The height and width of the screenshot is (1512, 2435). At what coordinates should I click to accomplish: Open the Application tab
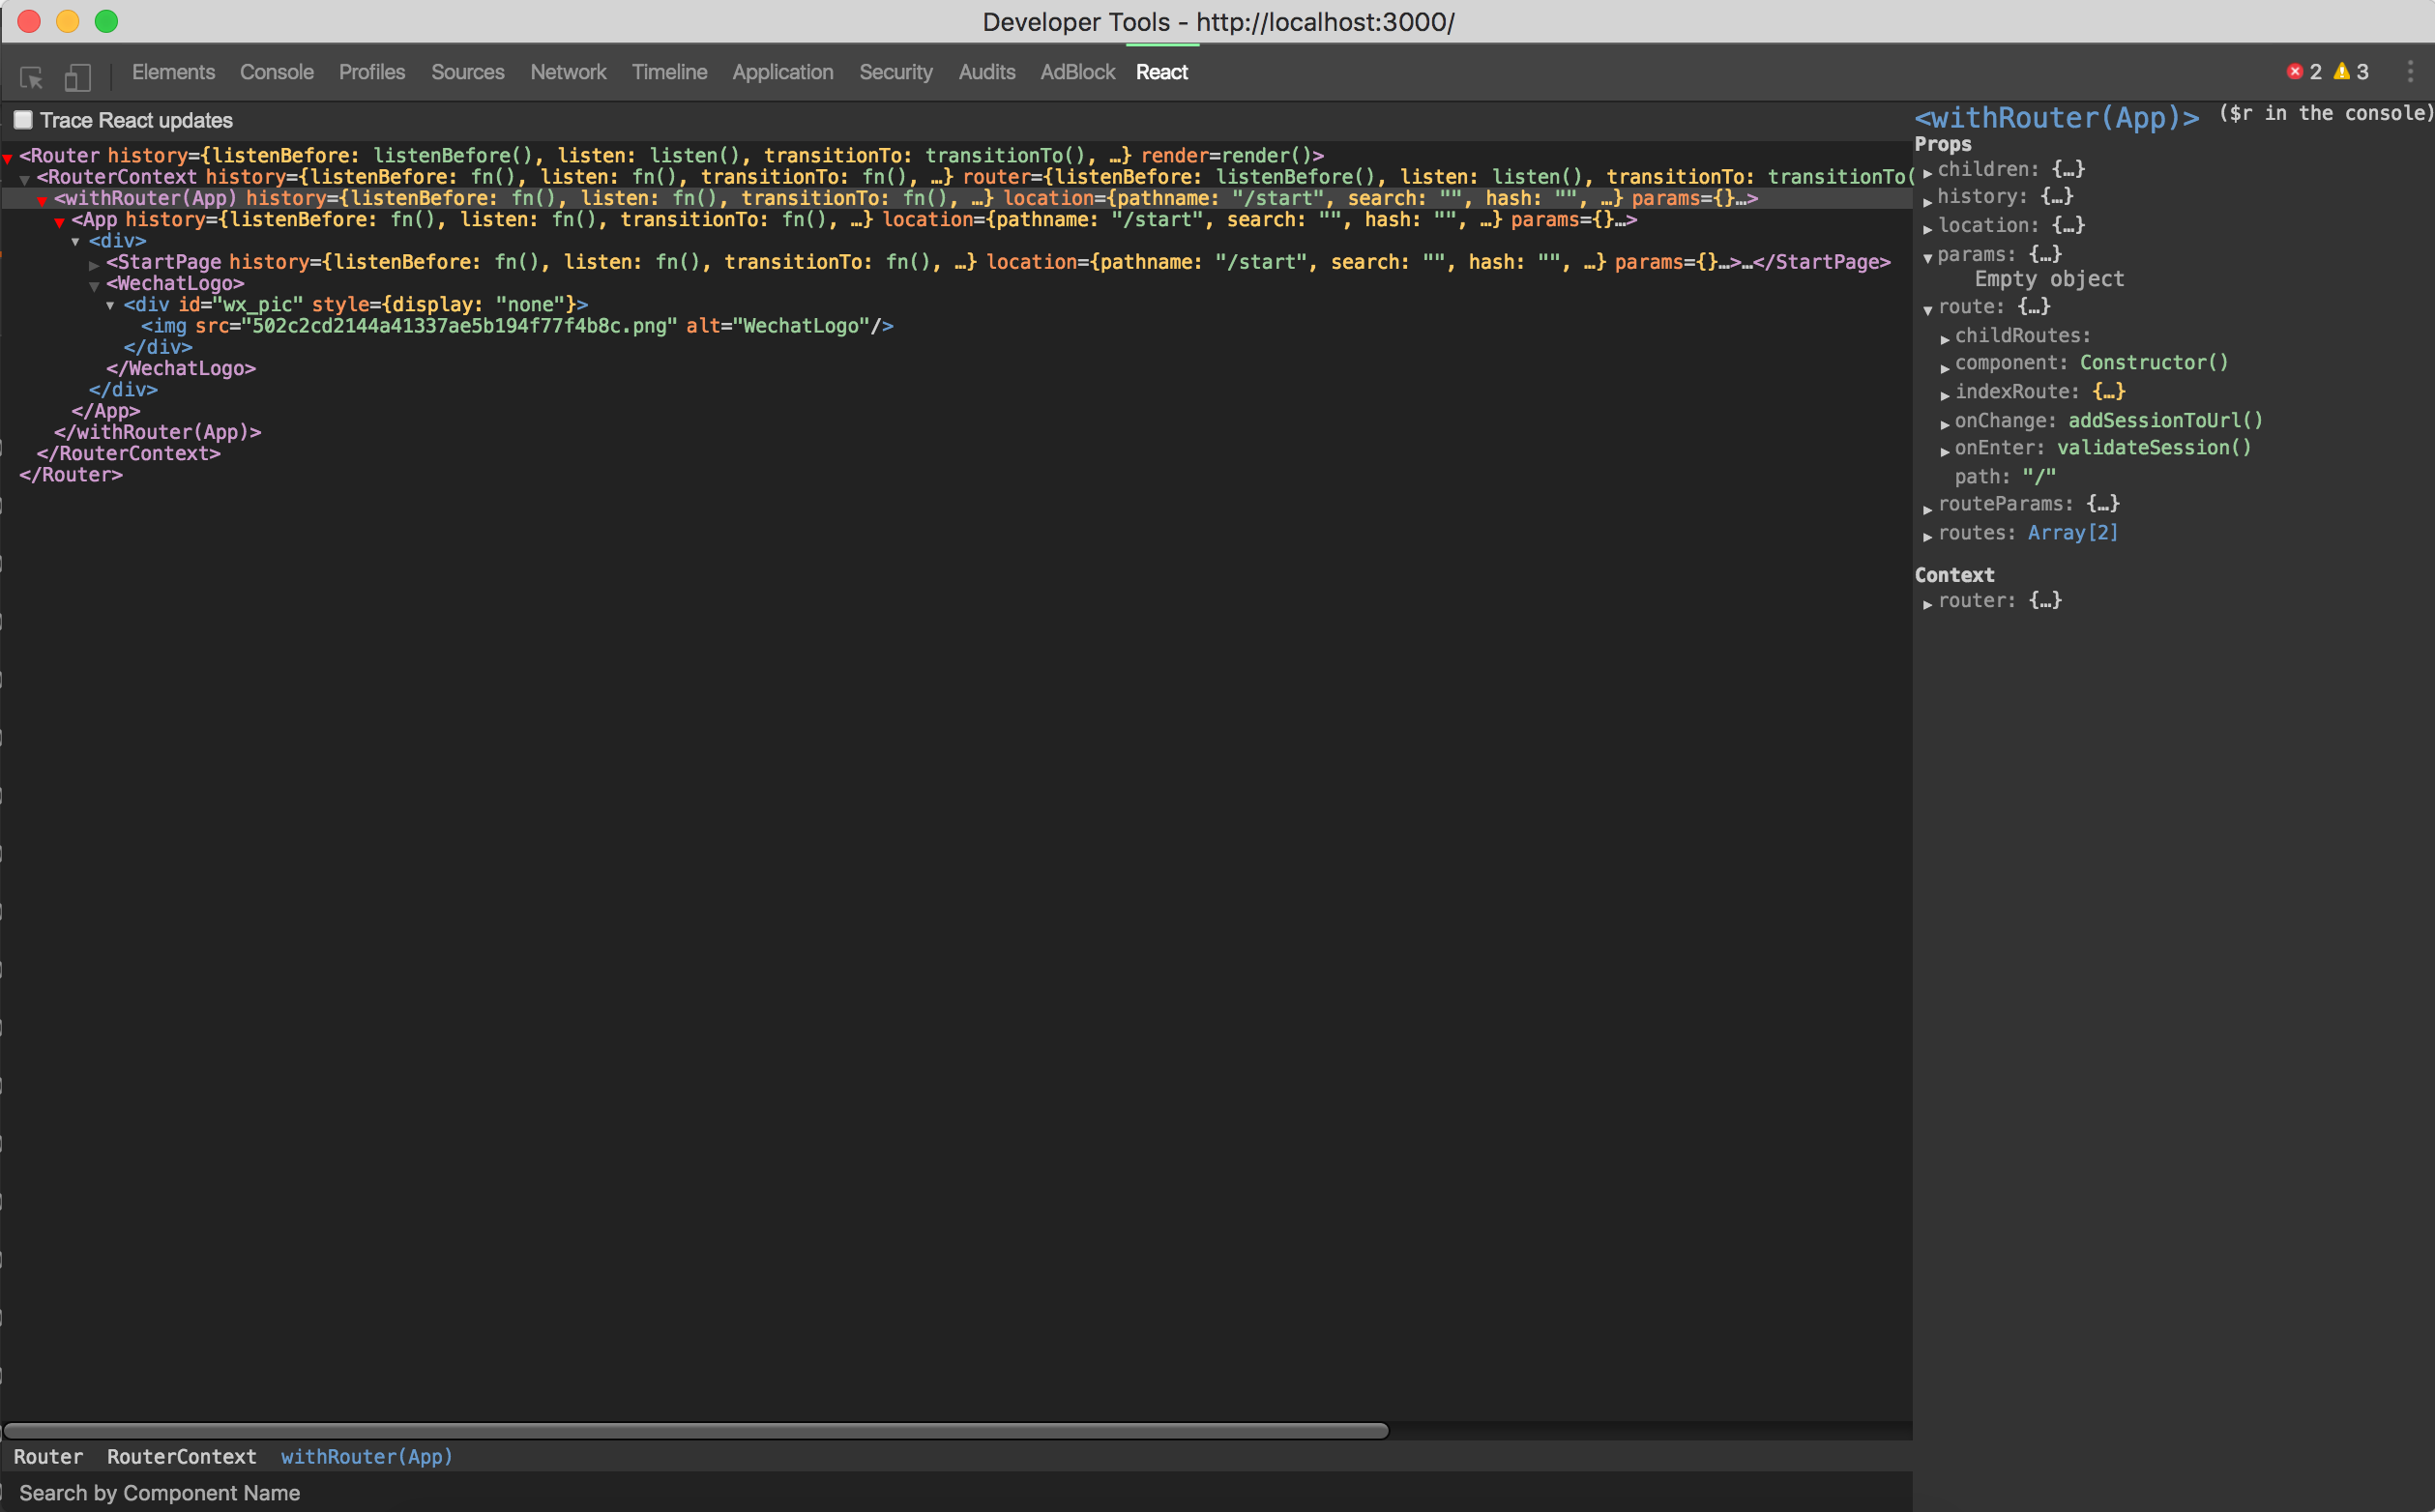tap(782, 72)
